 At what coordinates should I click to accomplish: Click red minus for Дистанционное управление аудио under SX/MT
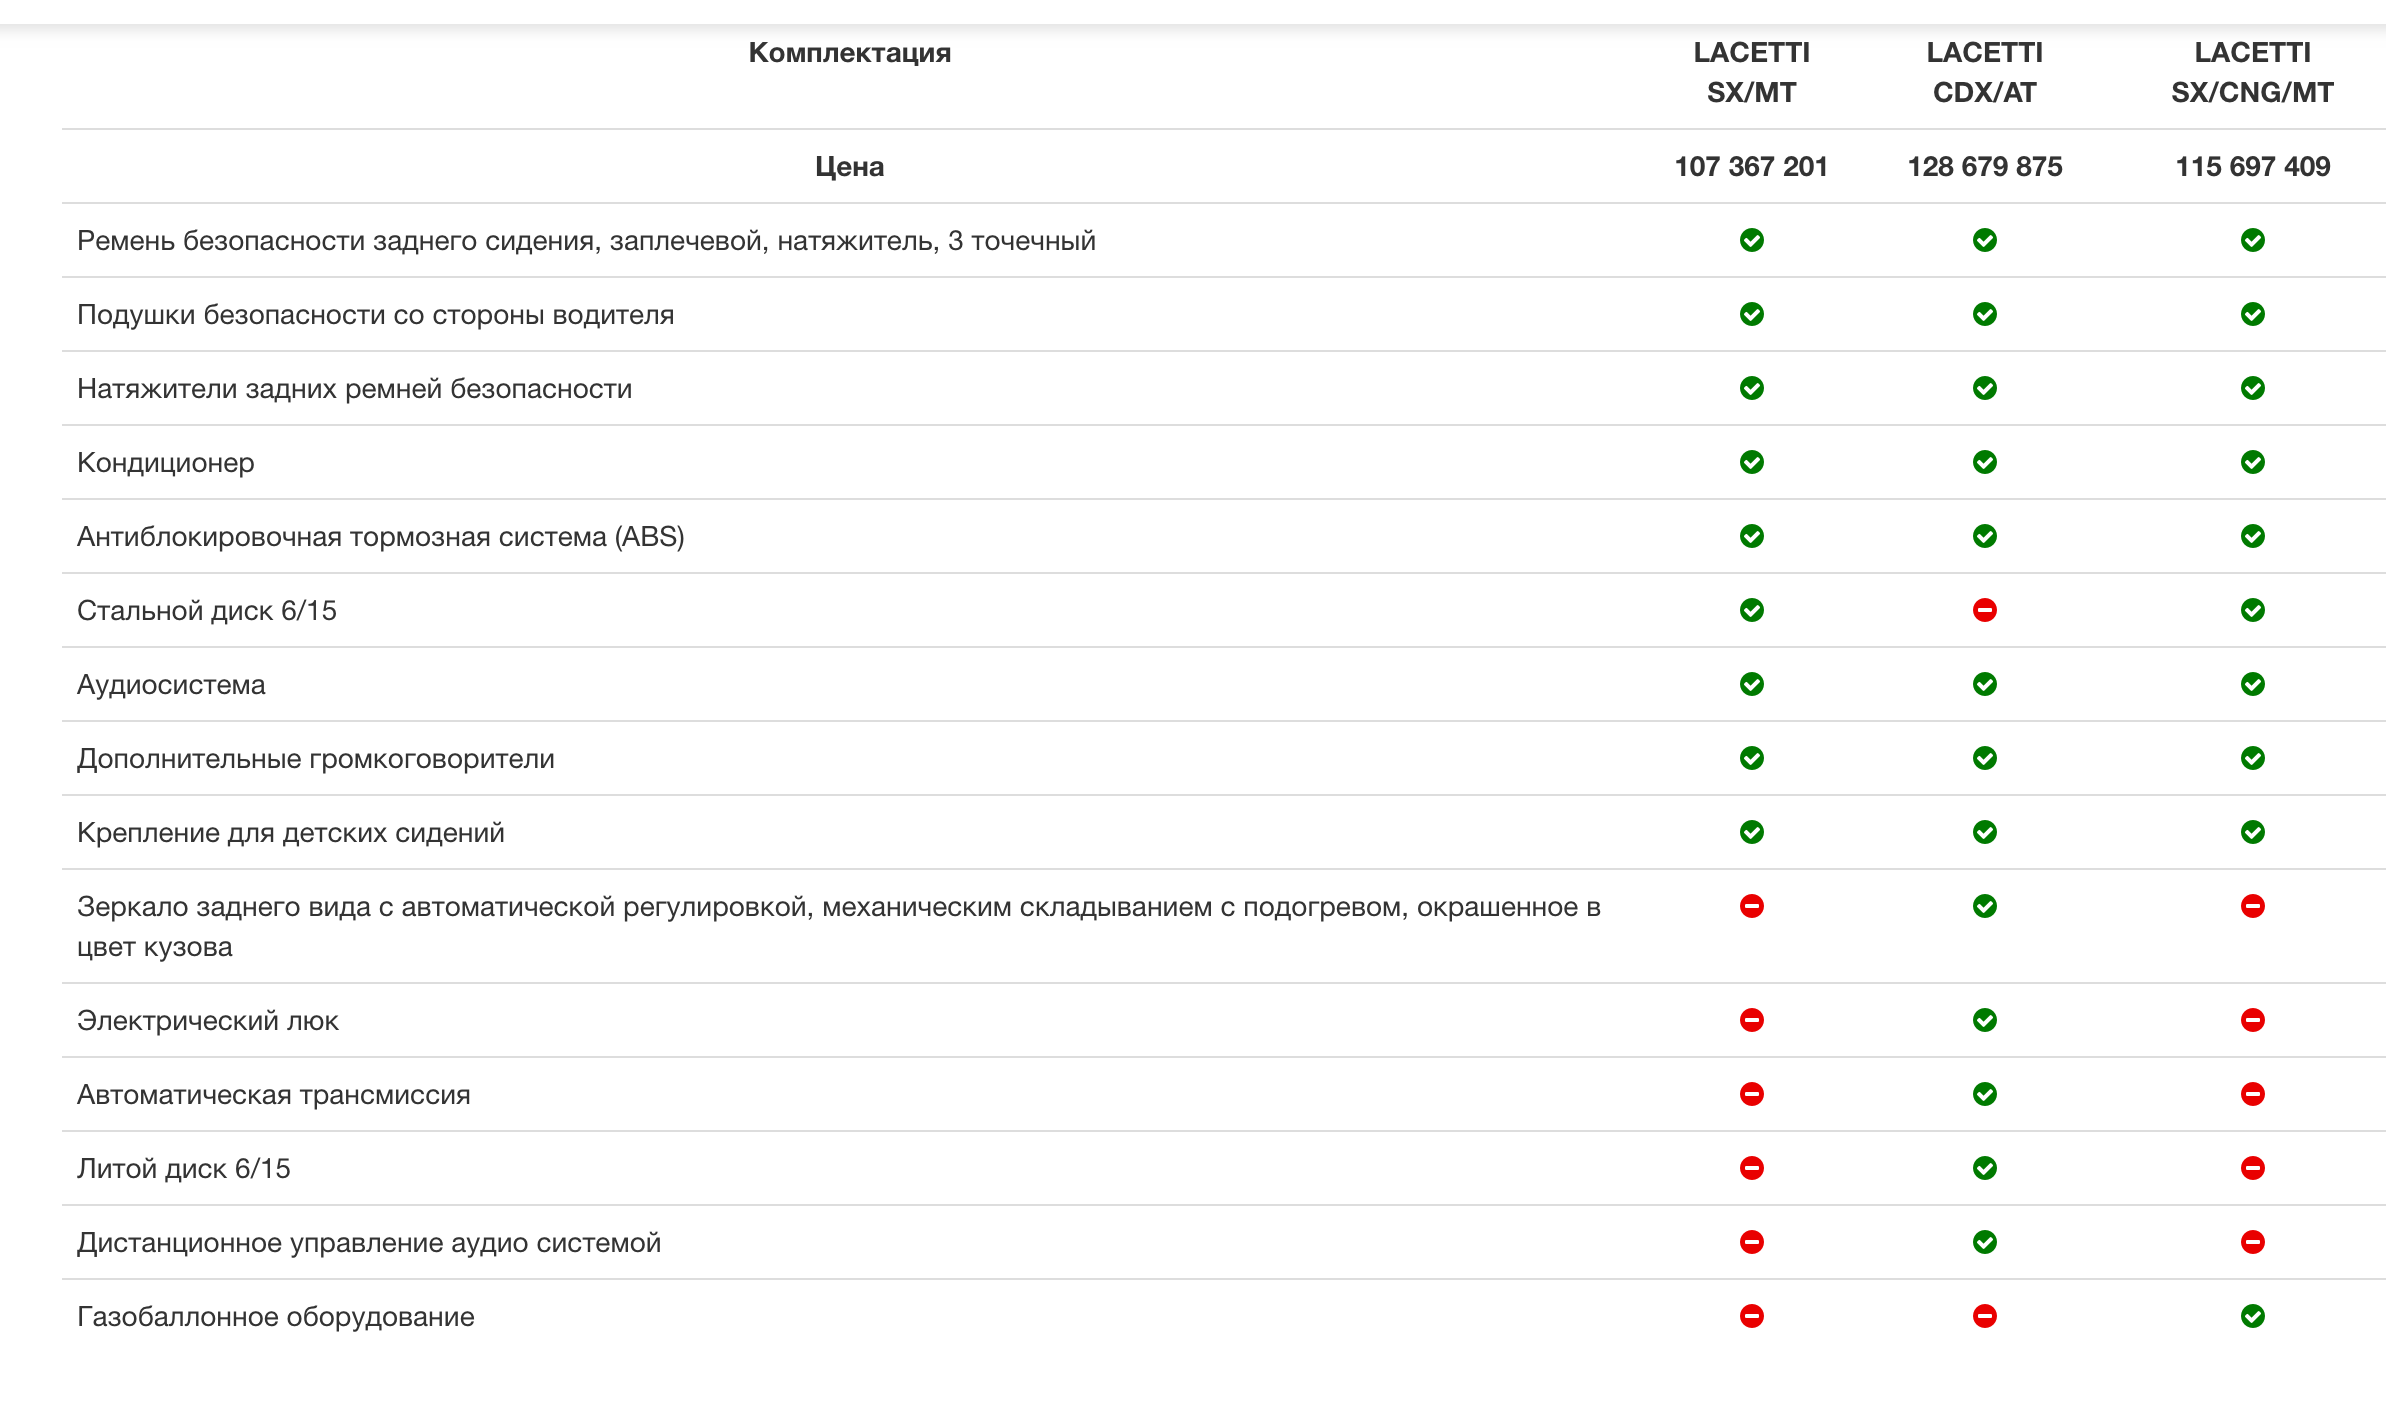(1751, 1242)
